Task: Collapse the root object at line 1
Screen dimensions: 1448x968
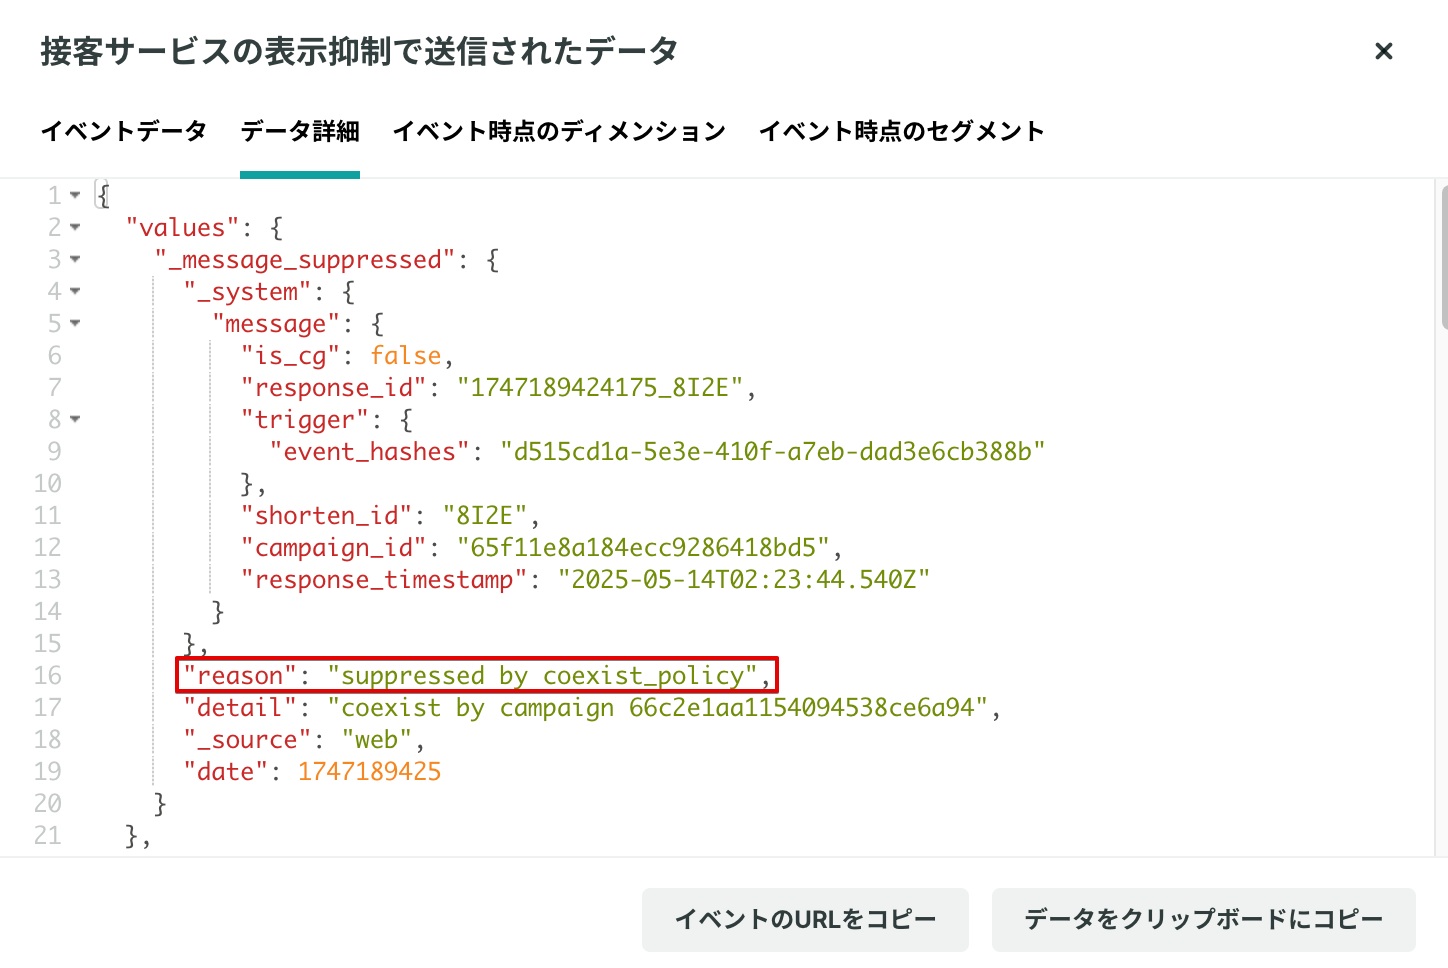Action: point(75,195)
